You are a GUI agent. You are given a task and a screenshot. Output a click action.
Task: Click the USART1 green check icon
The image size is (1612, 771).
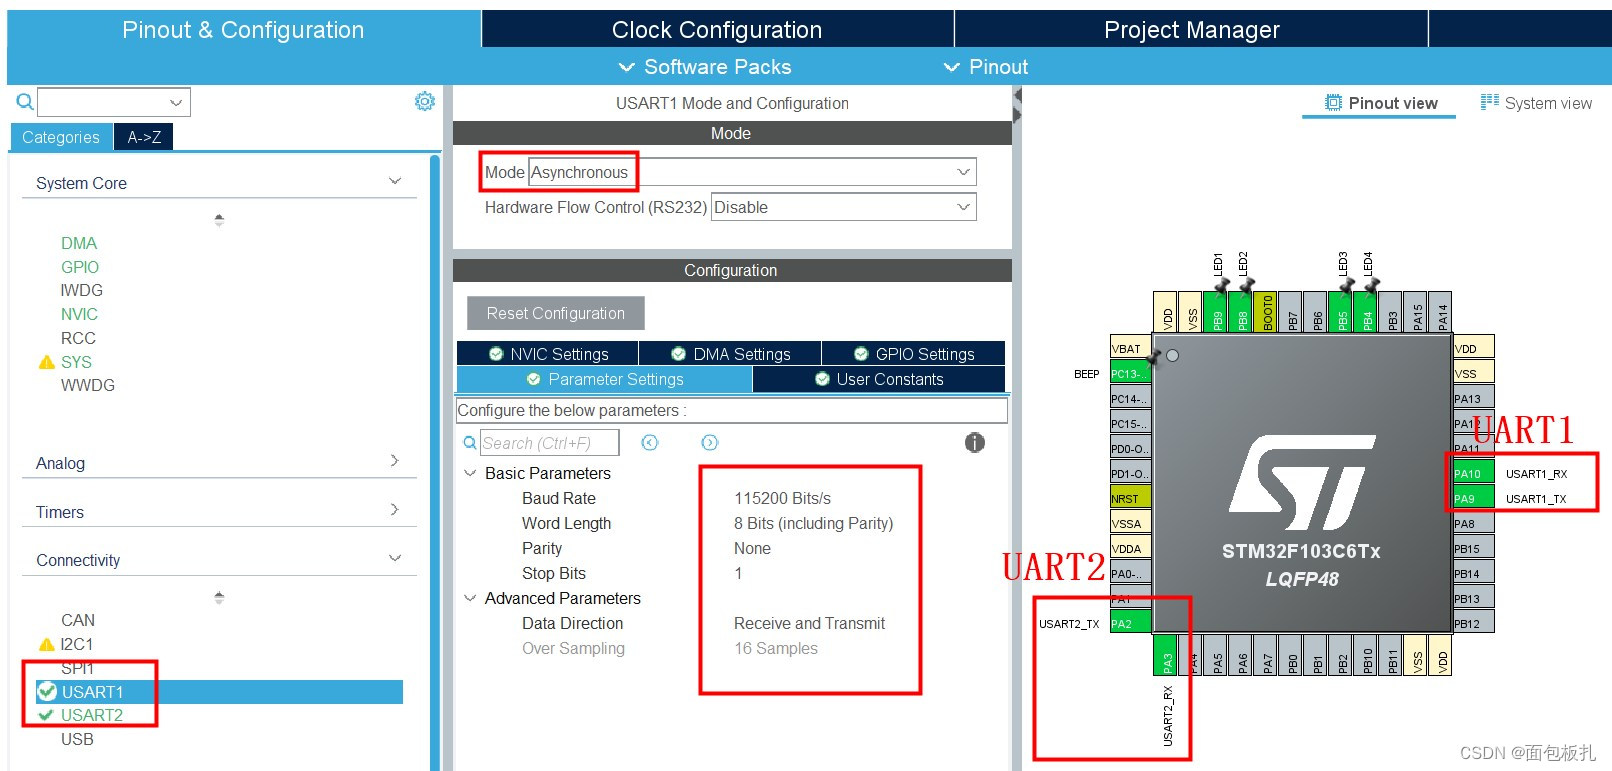click(46, 691)
